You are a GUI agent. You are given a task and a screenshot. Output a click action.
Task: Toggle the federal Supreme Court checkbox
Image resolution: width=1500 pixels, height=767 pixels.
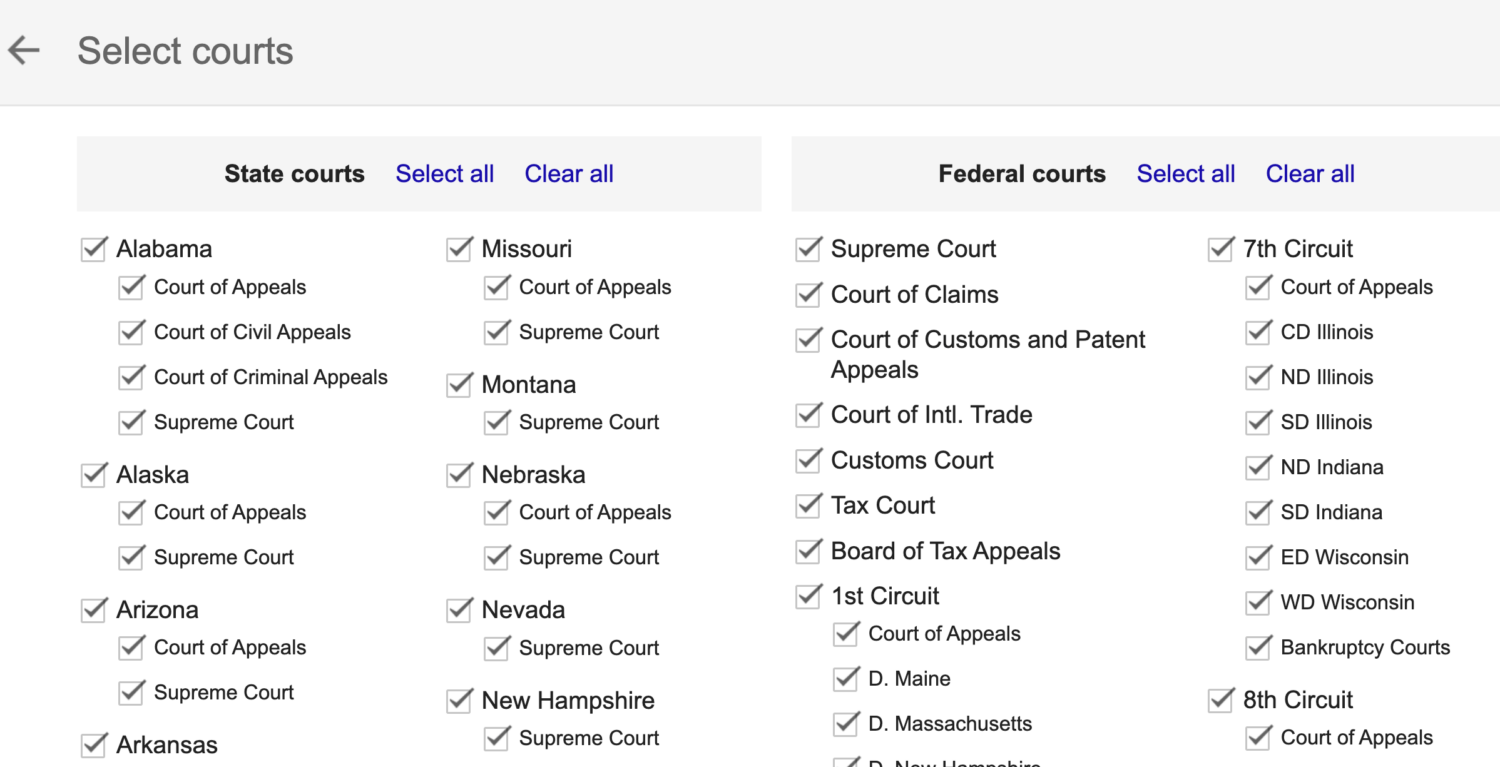point(808,249)
